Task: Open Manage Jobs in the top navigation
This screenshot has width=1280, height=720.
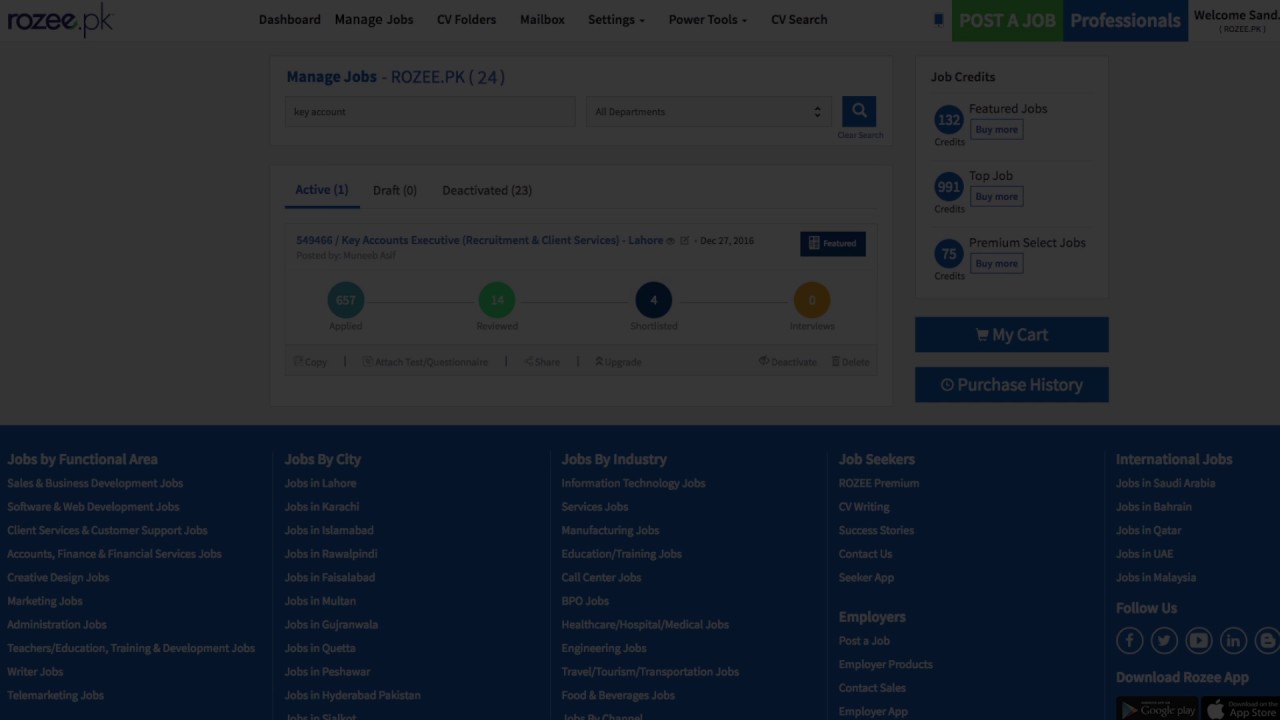Action: (374, 20)
